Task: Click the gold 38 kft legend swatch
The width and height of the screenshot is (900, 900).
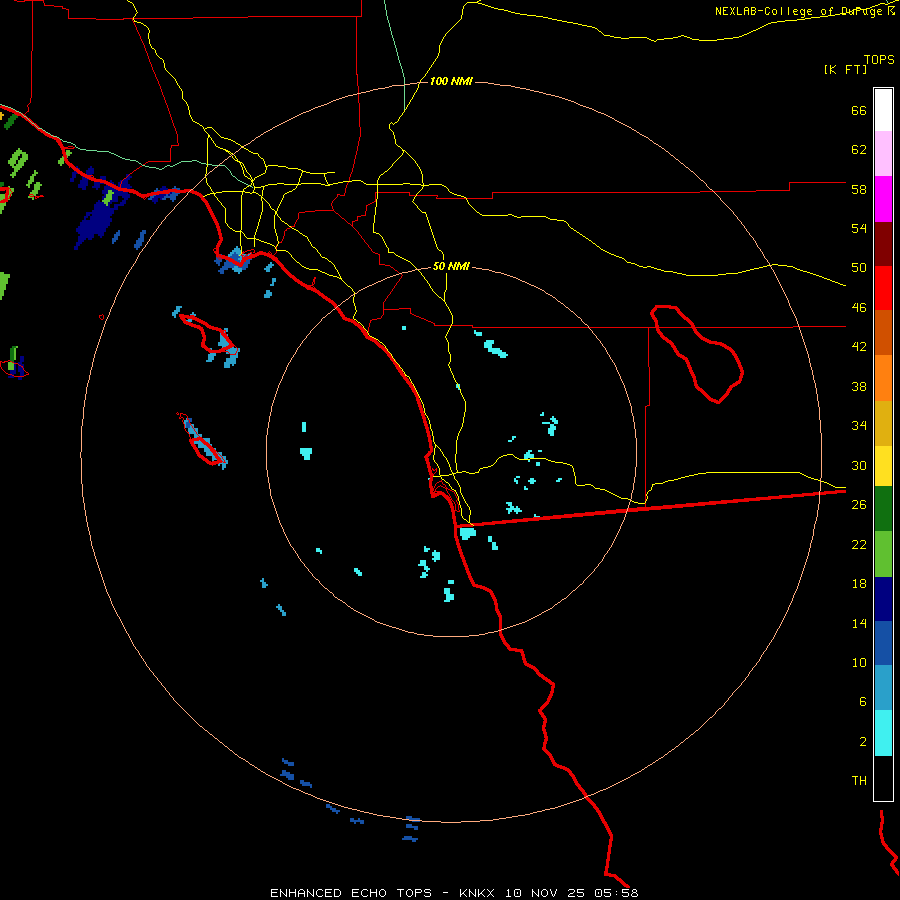Action: 883,423
